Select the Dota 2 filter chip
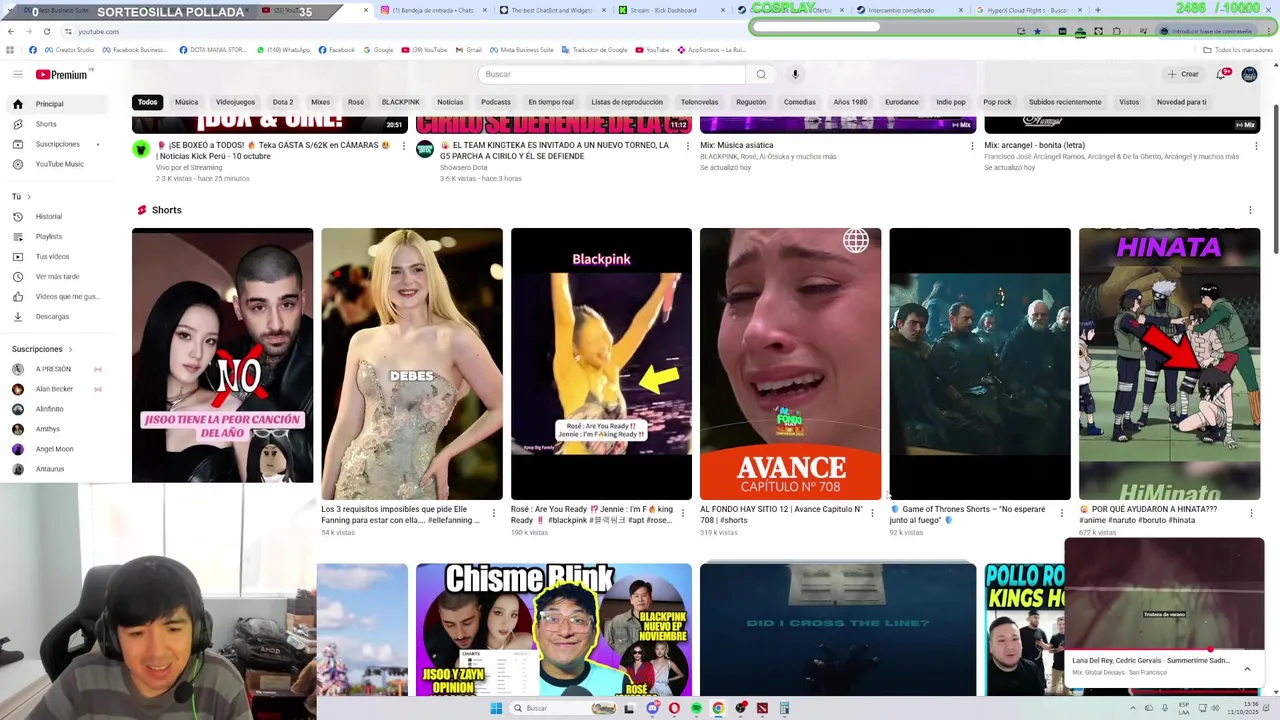The image size is (1280, 720). click(x=283, y=102)
